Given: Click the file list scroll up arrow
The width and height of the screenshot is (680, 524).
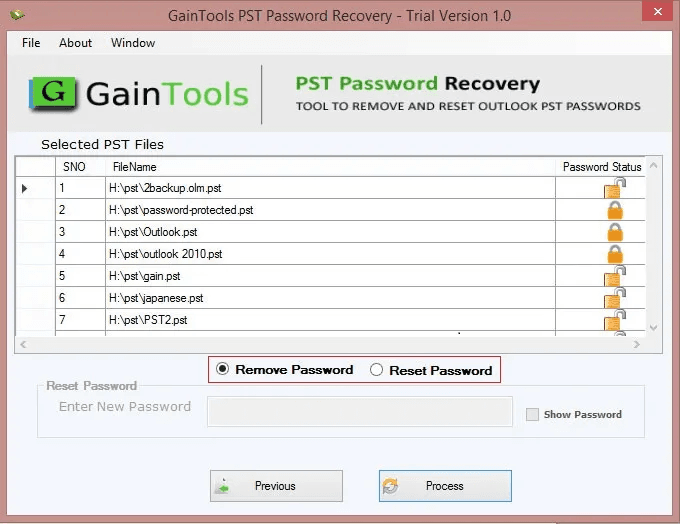Looking at the screenshot, I should 654,165.
